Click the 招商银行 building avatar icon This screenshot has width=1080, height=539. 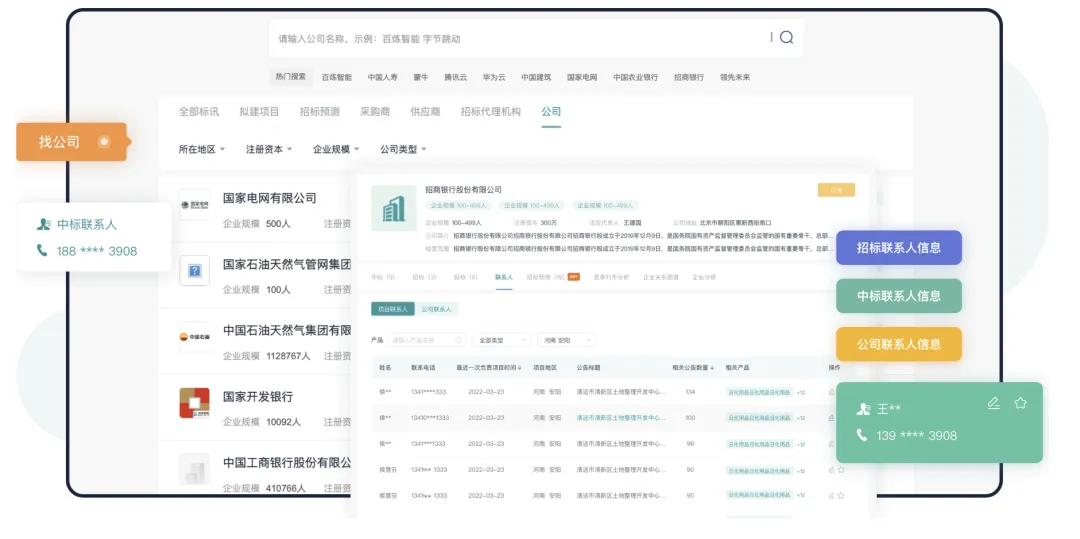point(394,208)
